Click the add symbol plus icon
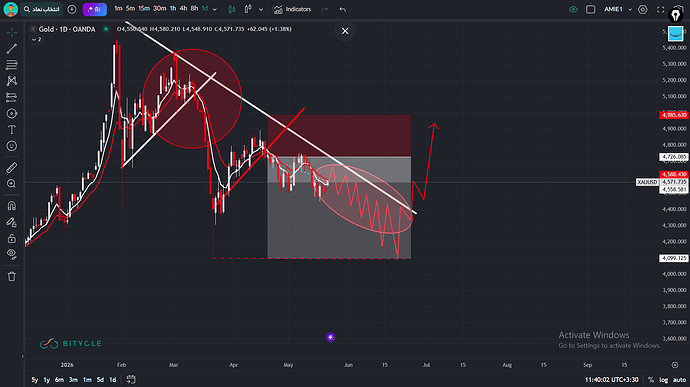Viewport: 690px width, 387px height. coord(72,9)
